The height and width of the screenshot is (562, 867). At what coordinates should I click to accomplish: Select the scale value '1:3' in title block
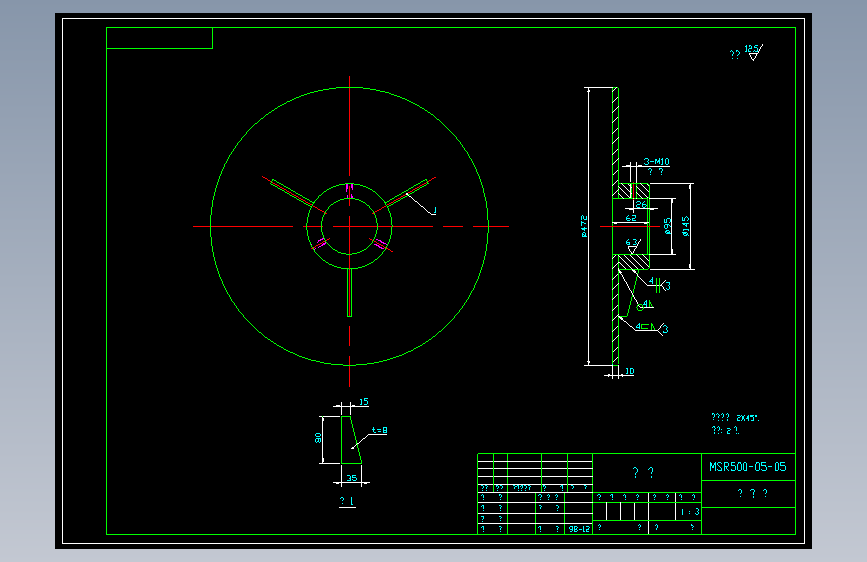coord(690,512)
